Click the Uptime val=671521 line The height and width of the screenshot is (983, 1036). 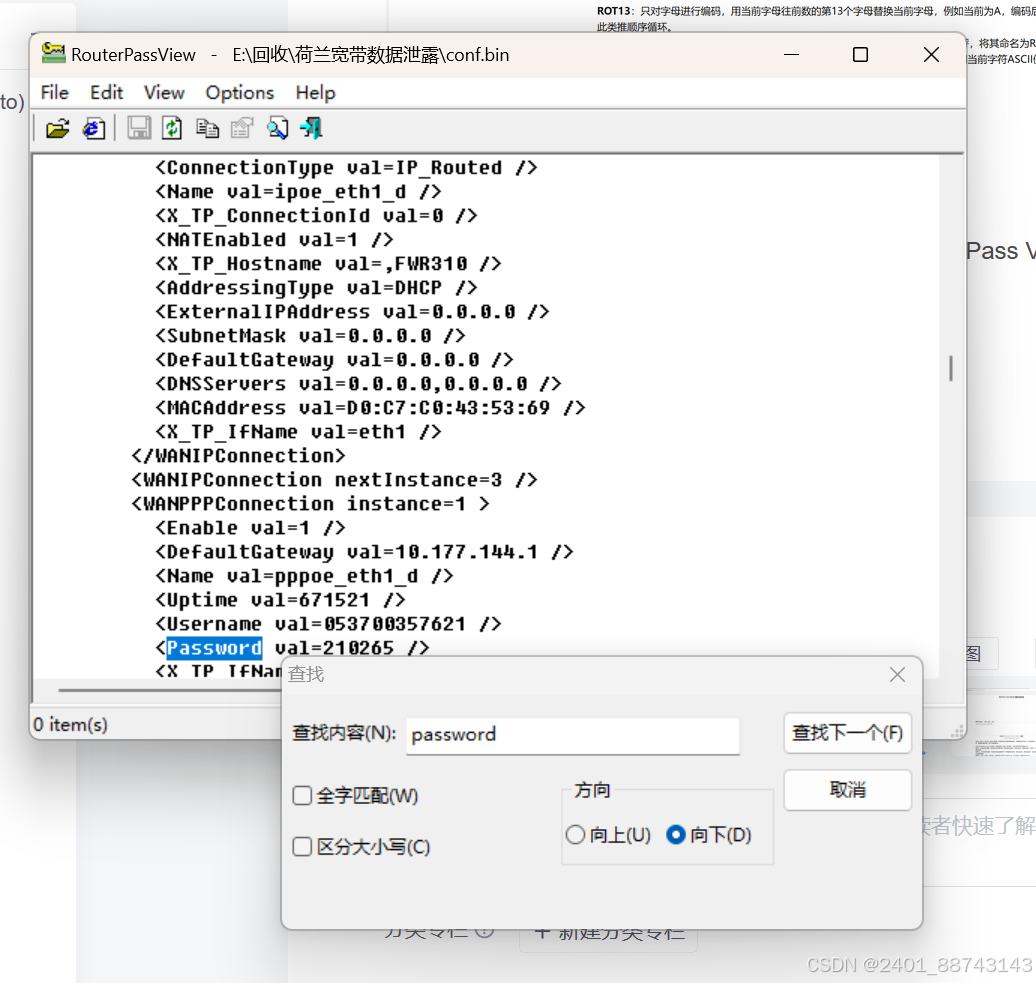(x=280, y=600)
